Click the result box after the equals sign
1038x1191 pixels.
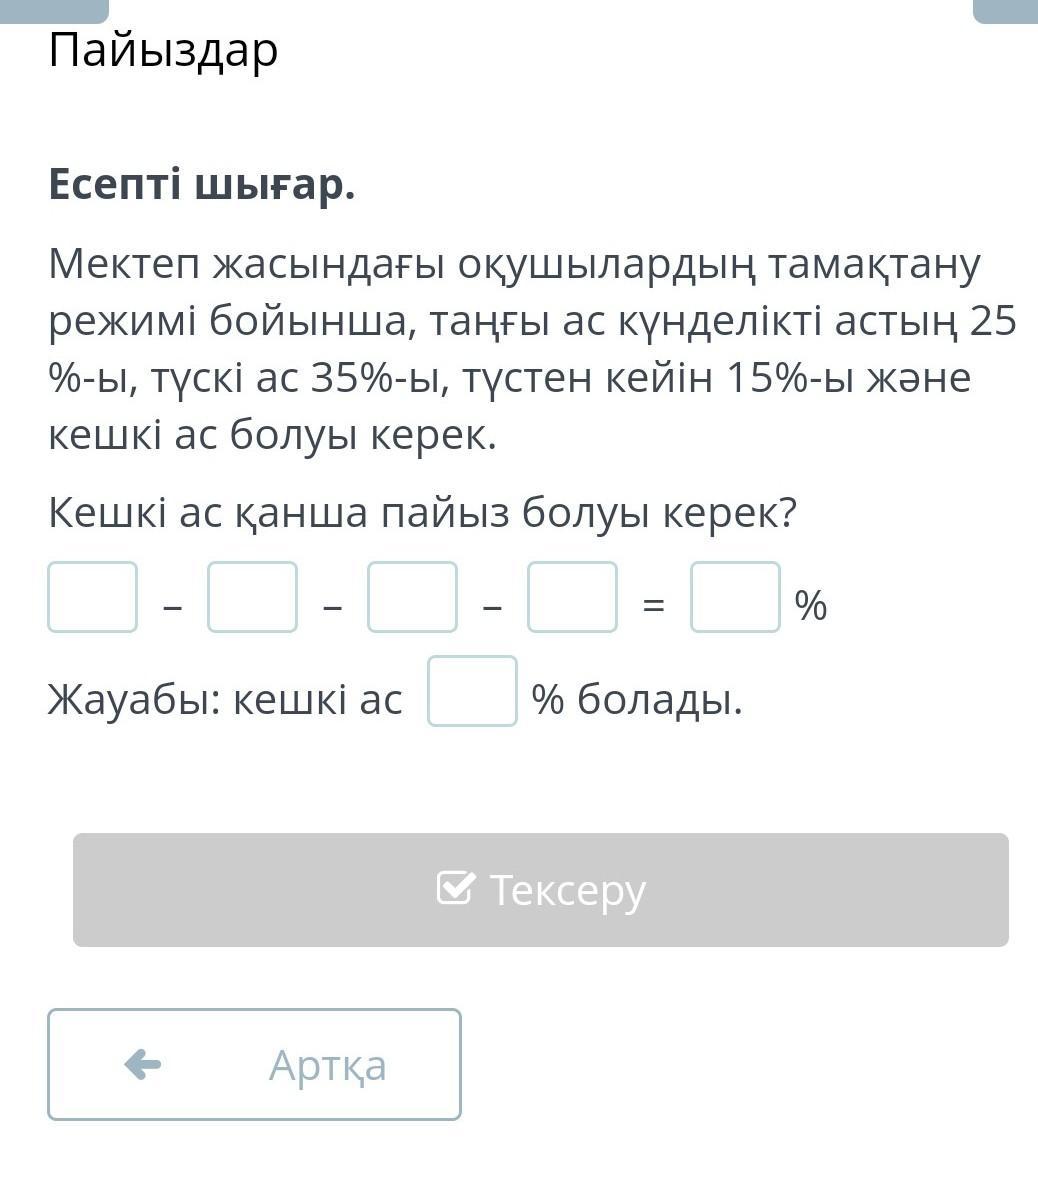click(x=735, y=597)
